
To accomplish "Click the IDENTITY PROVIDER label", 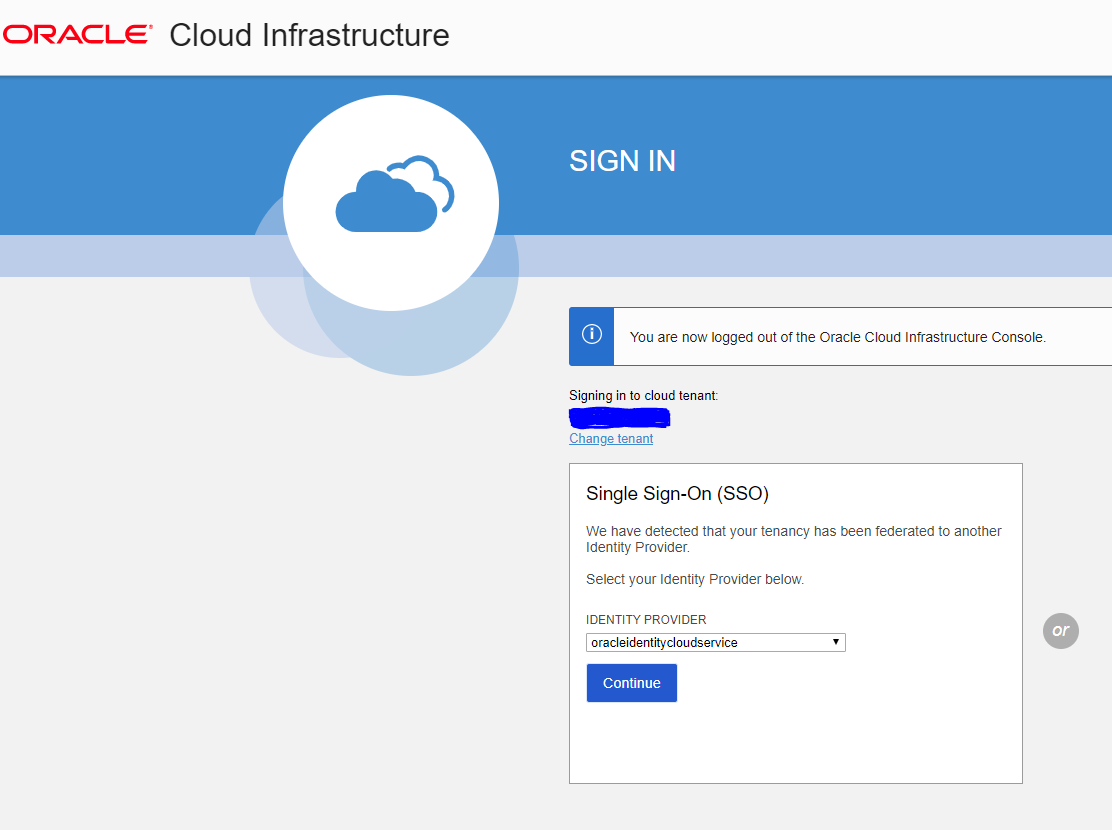I will pos(646,619).
